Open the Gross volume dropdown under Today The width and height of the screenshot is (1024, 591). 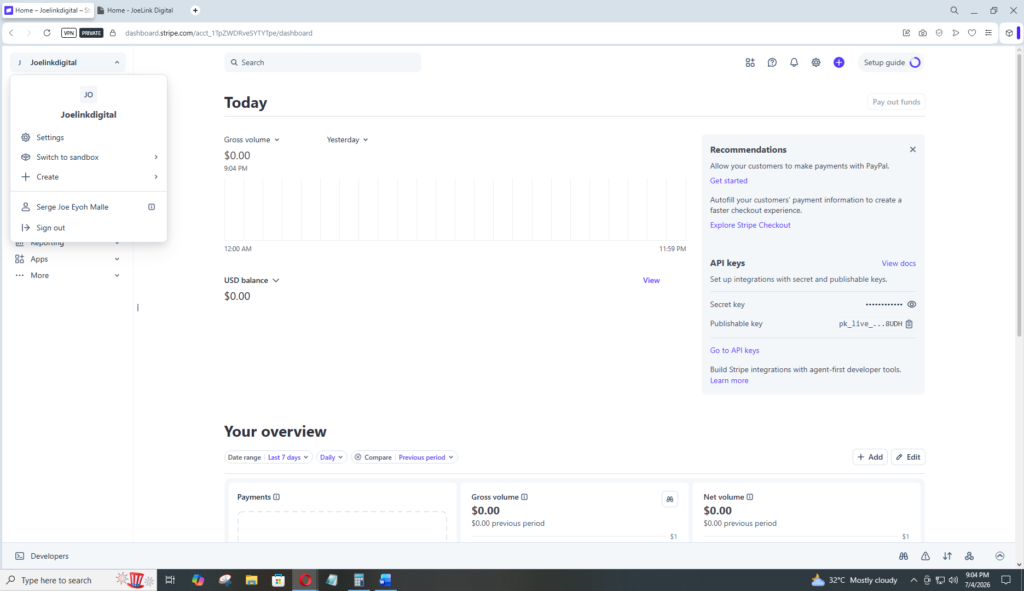coord(251,140)
